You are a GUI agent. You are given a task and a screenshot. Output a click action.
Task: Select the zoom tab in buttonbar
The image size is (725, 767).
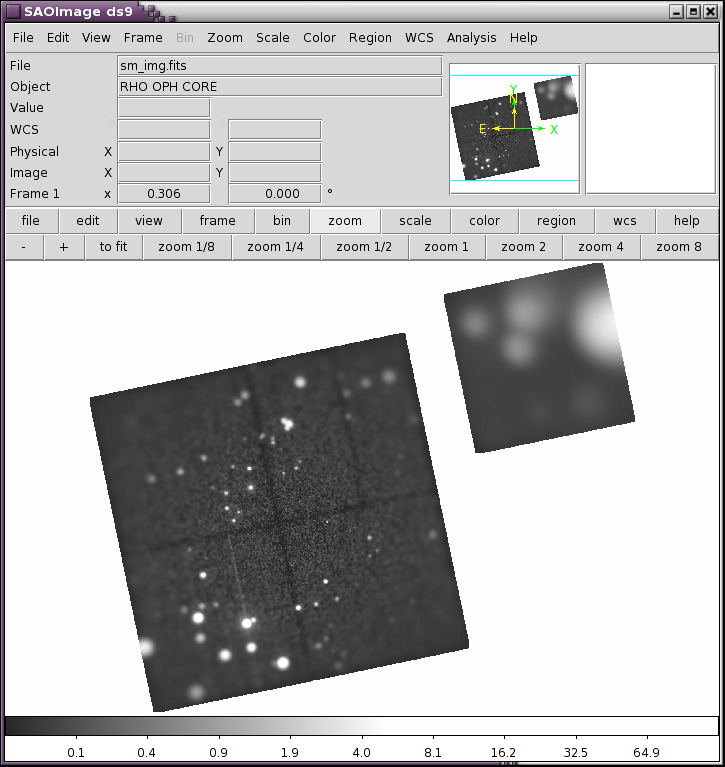pos(345,221)
